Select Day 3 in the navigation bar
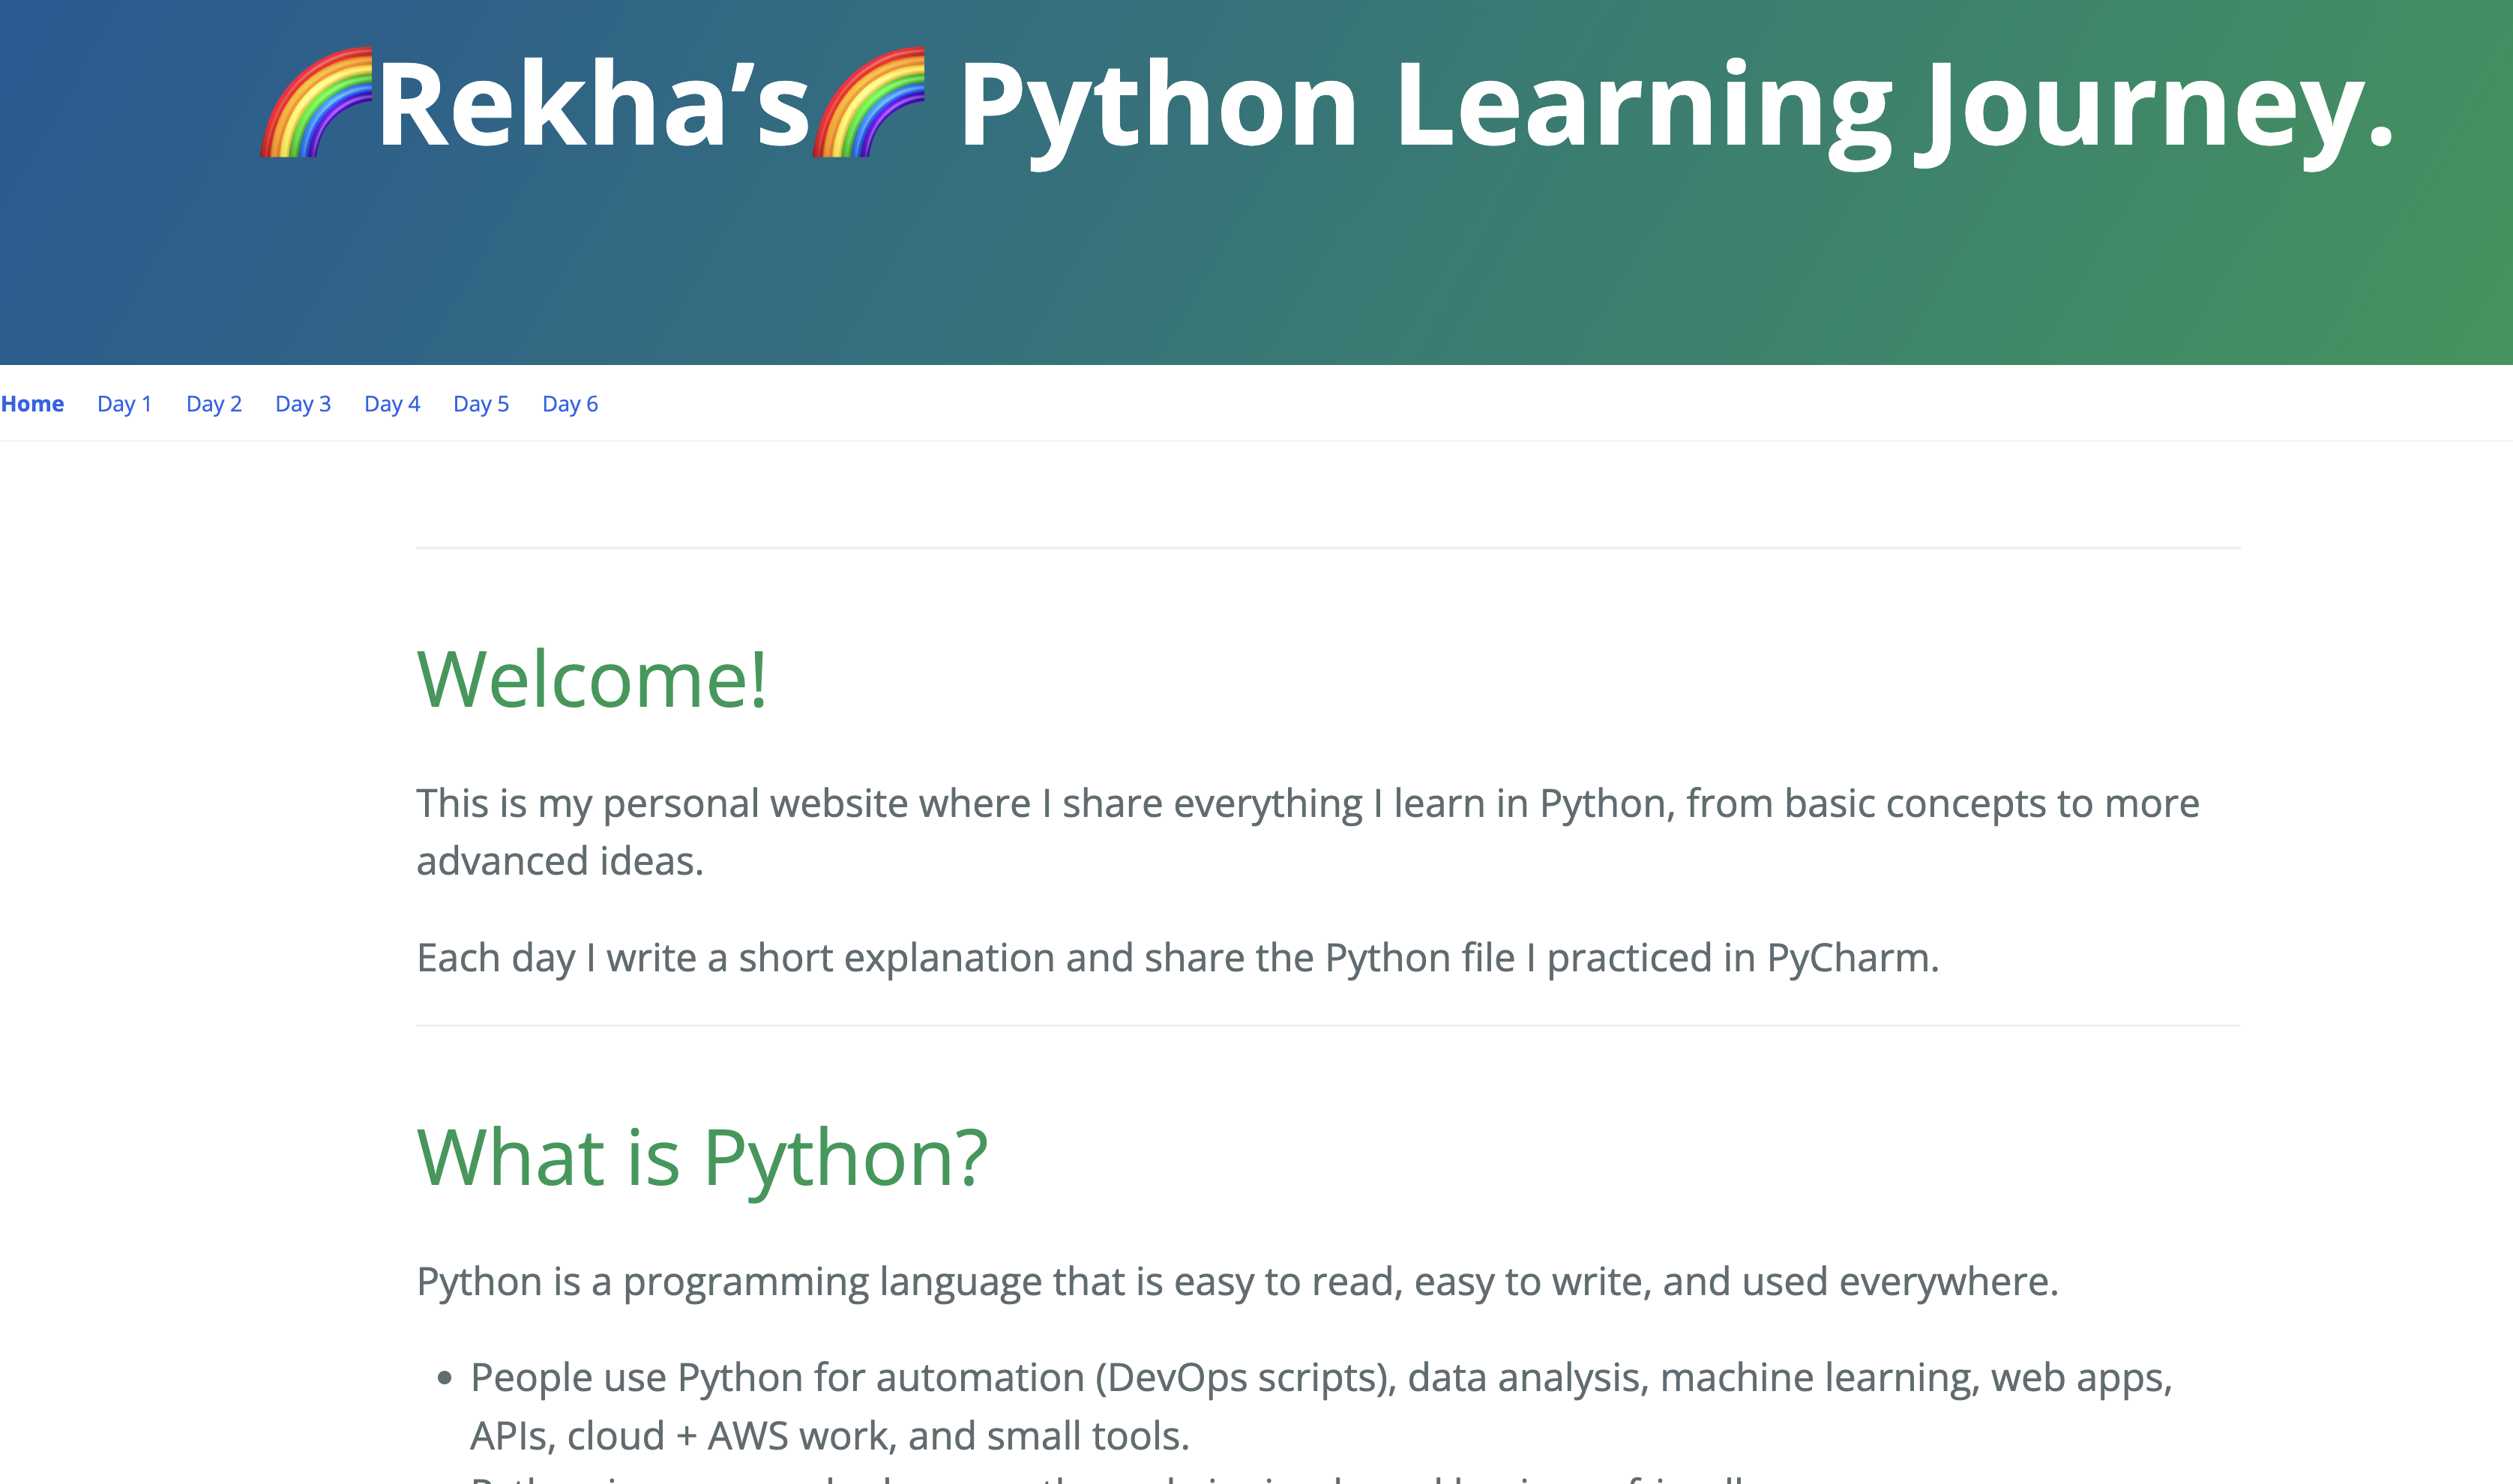This screenshot has height=1484, width=2513. pyautogui.click(x=303, y=403)
